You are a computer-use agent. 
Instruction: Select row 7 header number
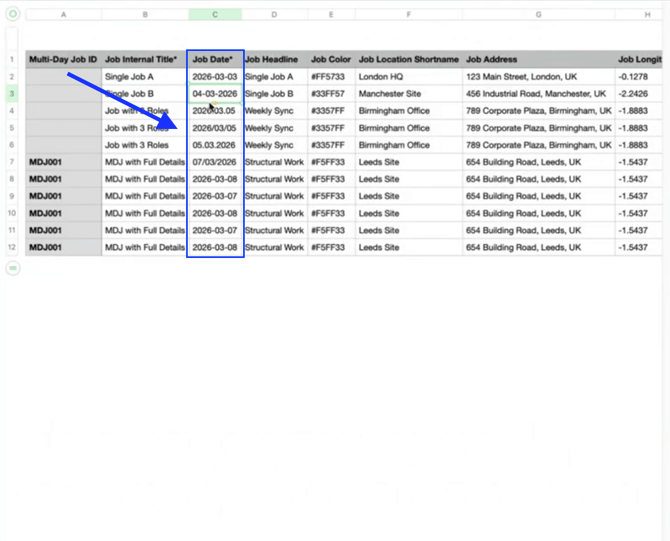[x=12, y=162]
